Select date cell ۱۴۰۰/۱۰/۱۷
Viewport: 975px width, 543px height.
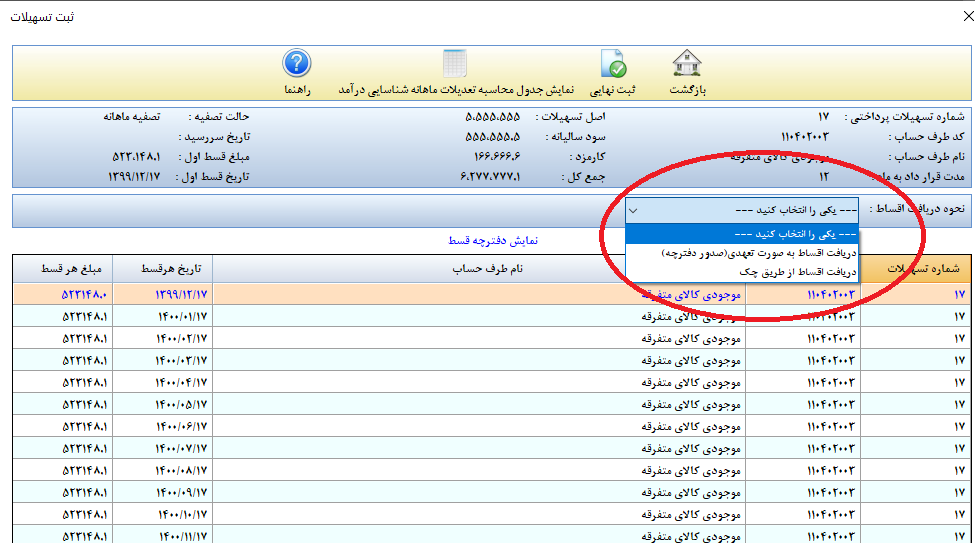163,514
